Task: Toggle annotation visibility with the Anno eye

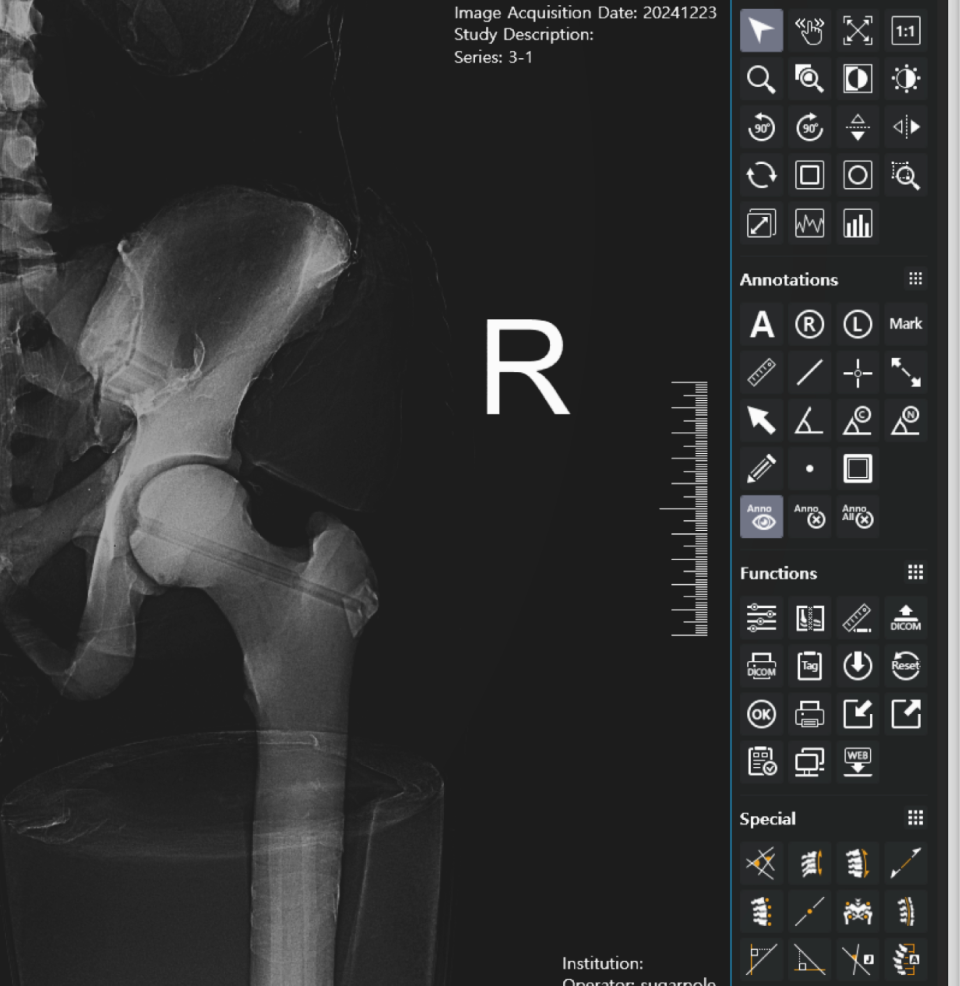Action: point(761,517)
